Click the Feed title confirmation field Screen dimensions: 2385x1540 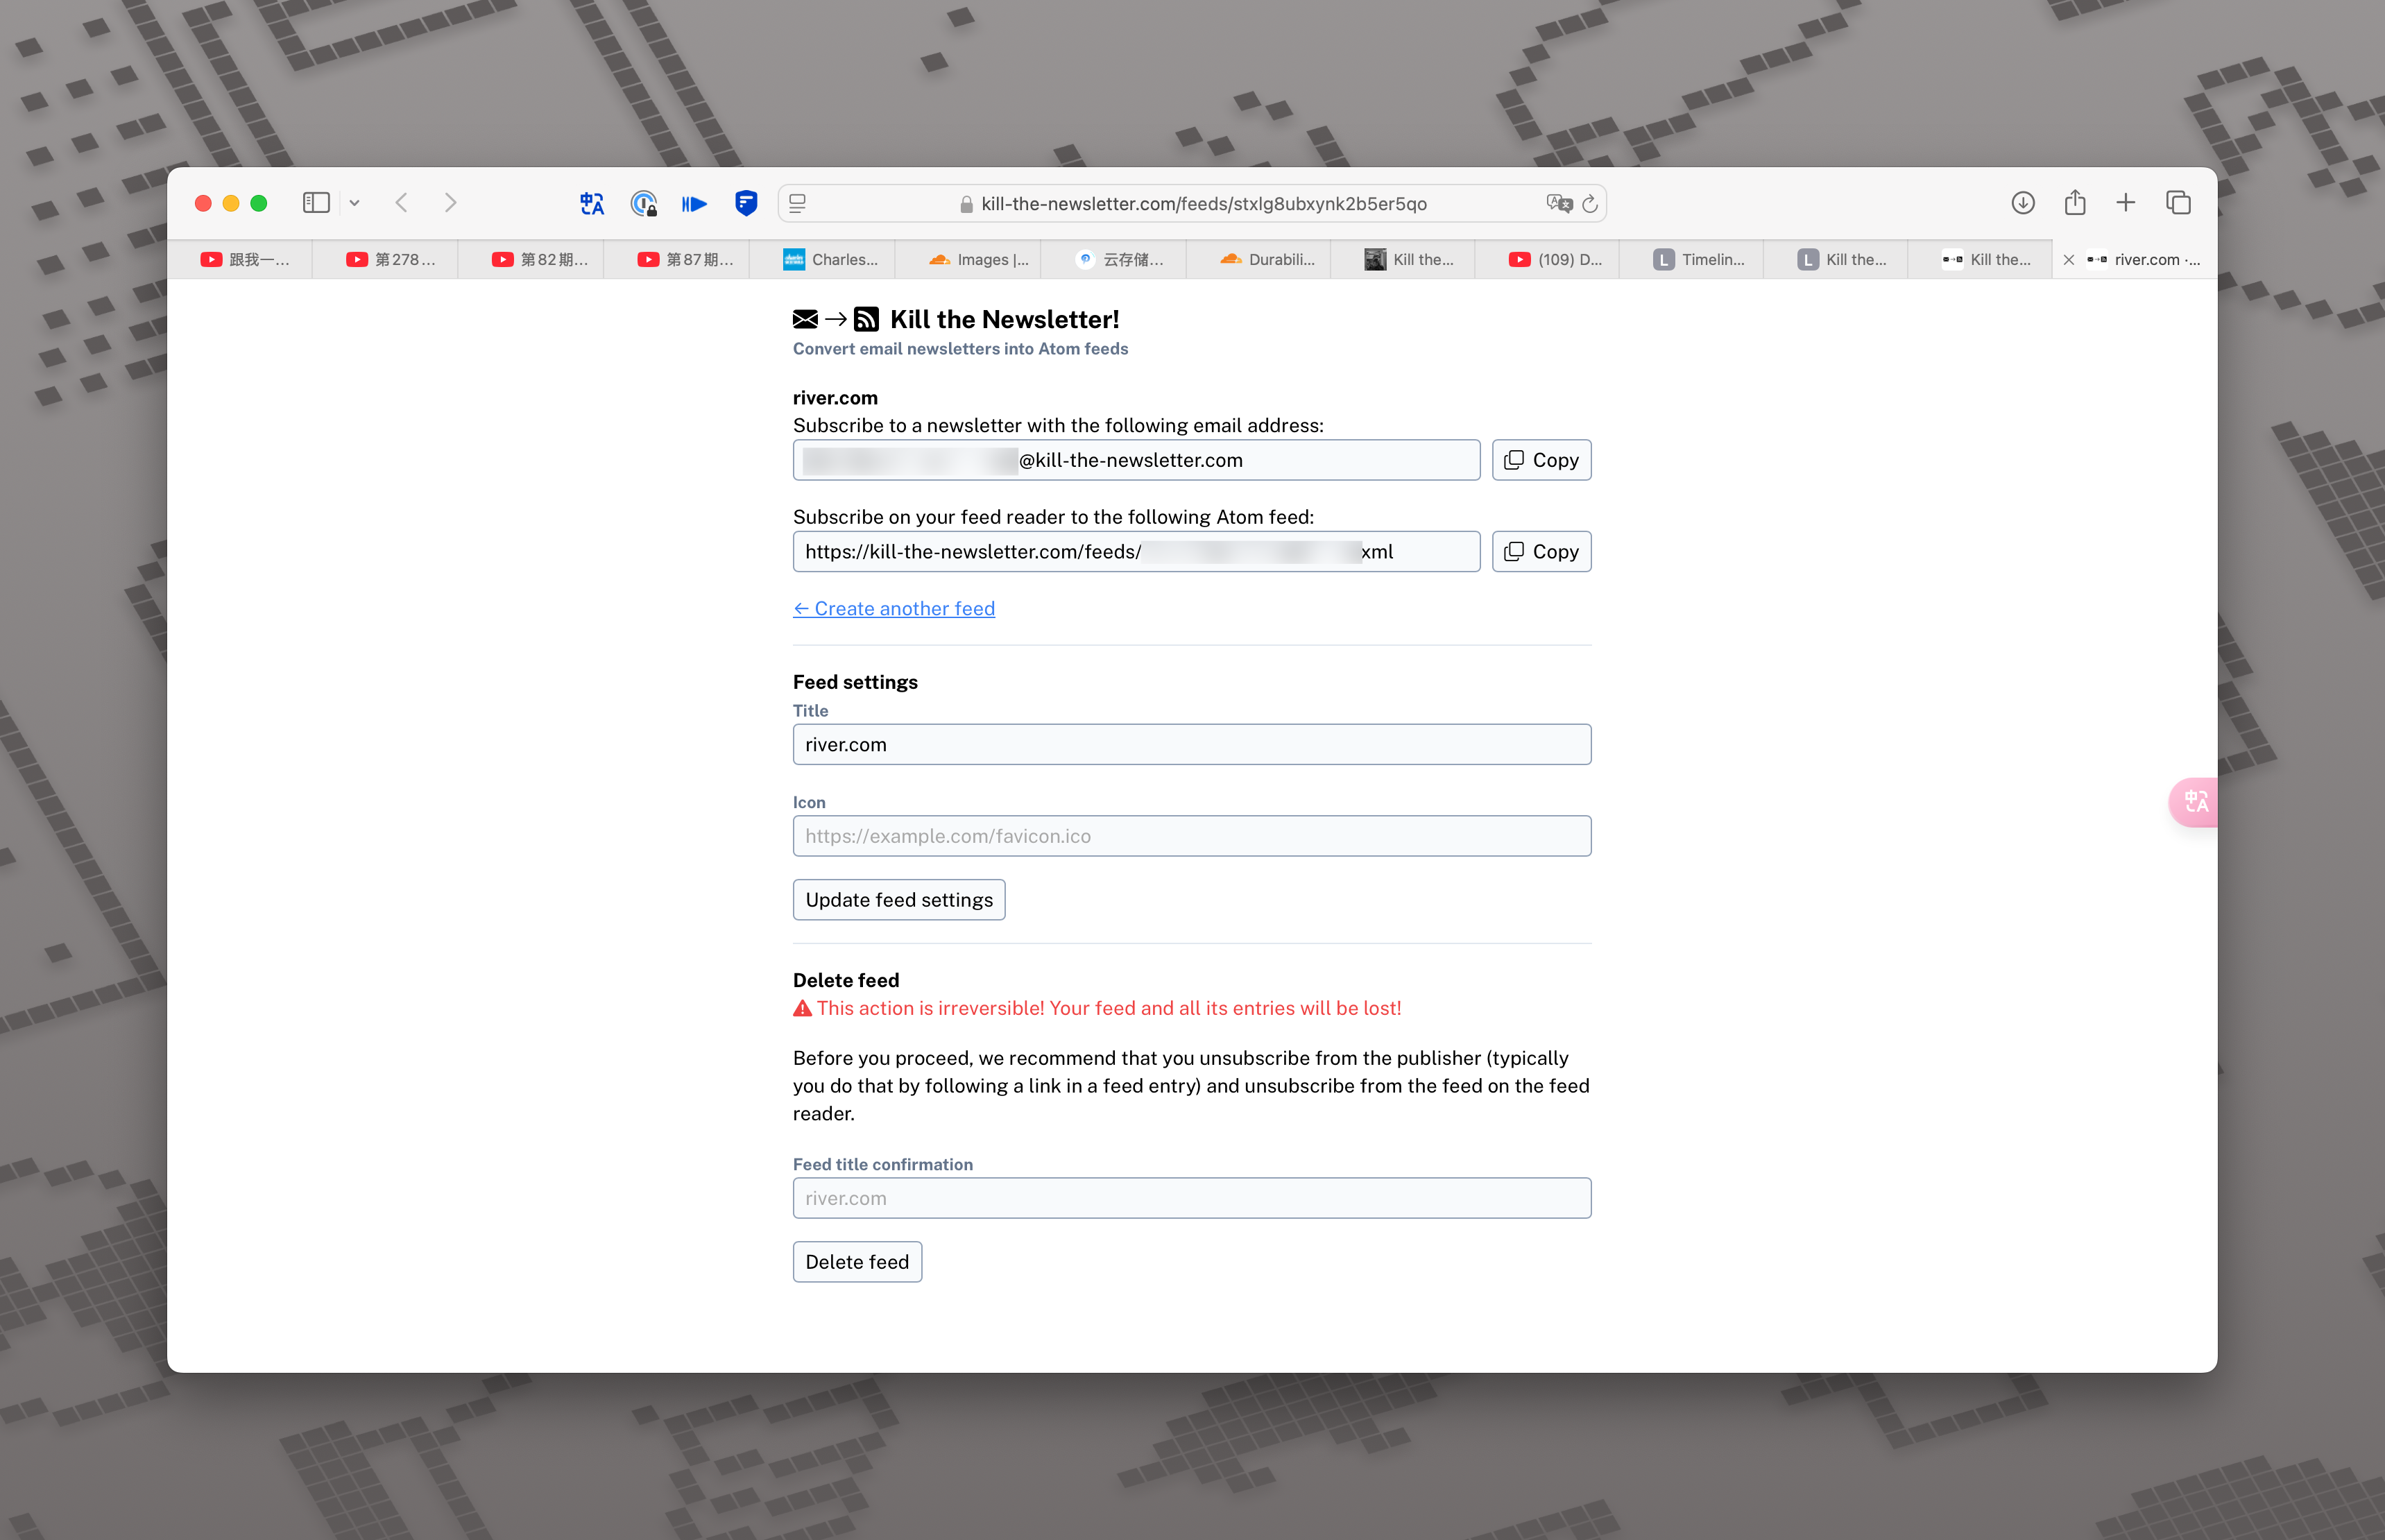[1192, 1198]
